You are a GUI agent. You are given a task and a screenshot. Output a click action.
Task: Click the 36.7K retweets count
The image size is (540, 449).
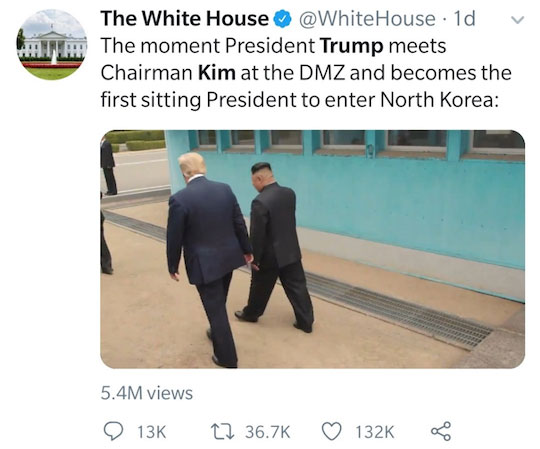point(268,432)
